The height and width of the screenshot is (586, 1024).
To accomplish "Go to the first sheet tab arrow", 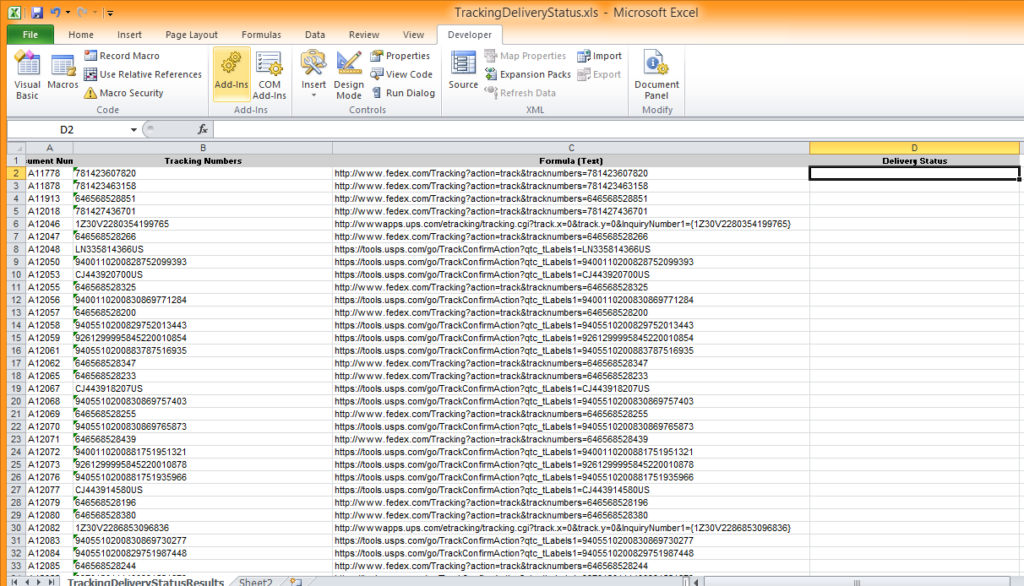I will (14, 581).
